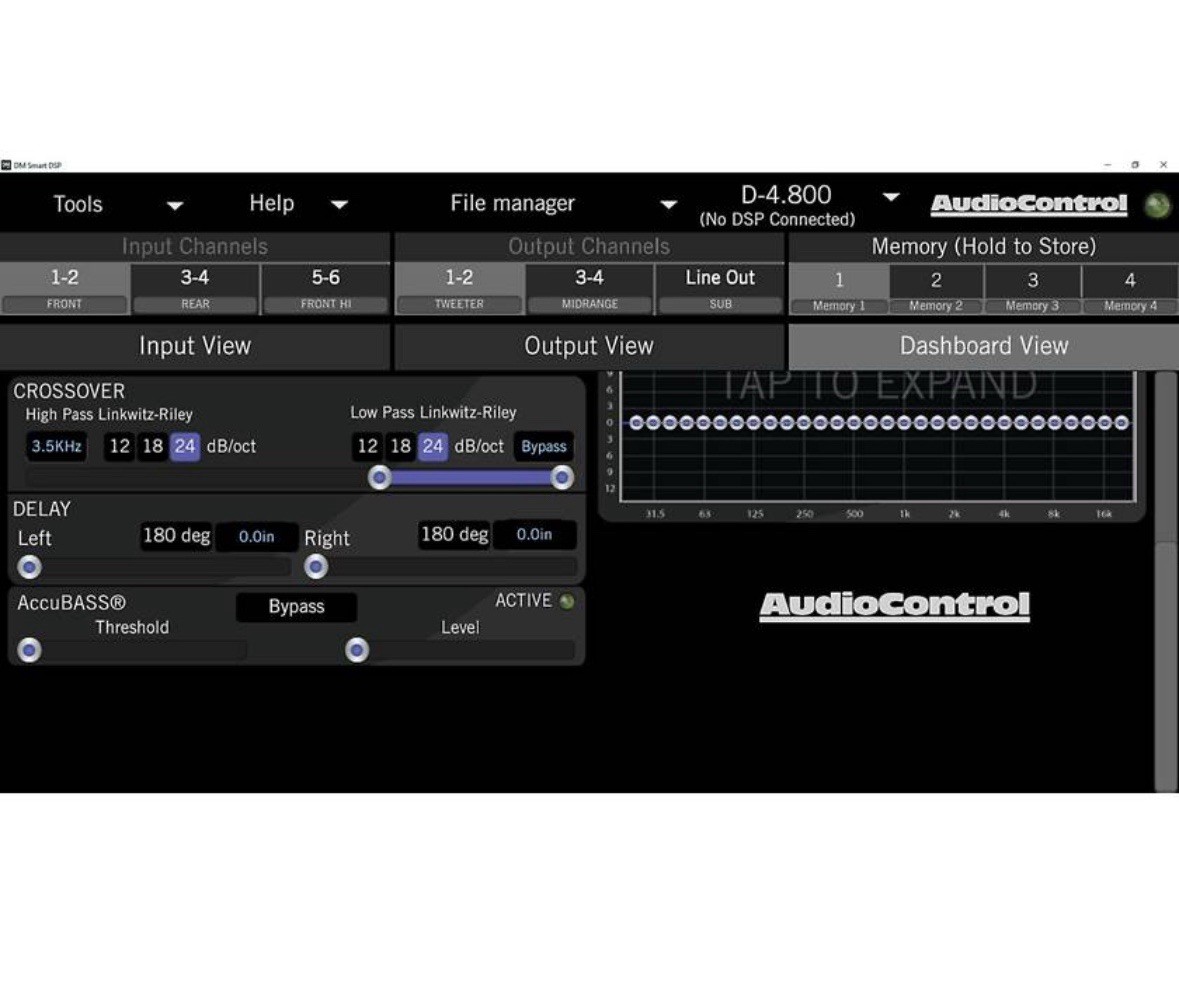1179x1003 pixels.
Task: Click the first EQ band point near 31.5 Hz
Action: (636, 423)
